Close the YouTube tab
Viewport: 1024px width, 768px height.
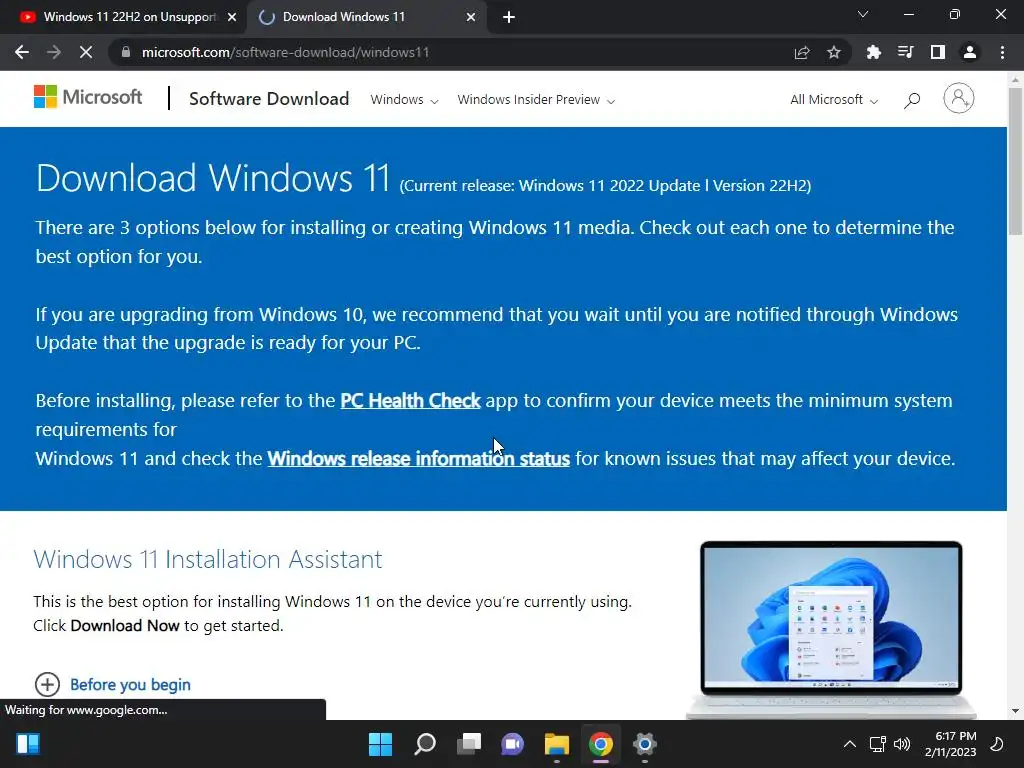(232, 18)
